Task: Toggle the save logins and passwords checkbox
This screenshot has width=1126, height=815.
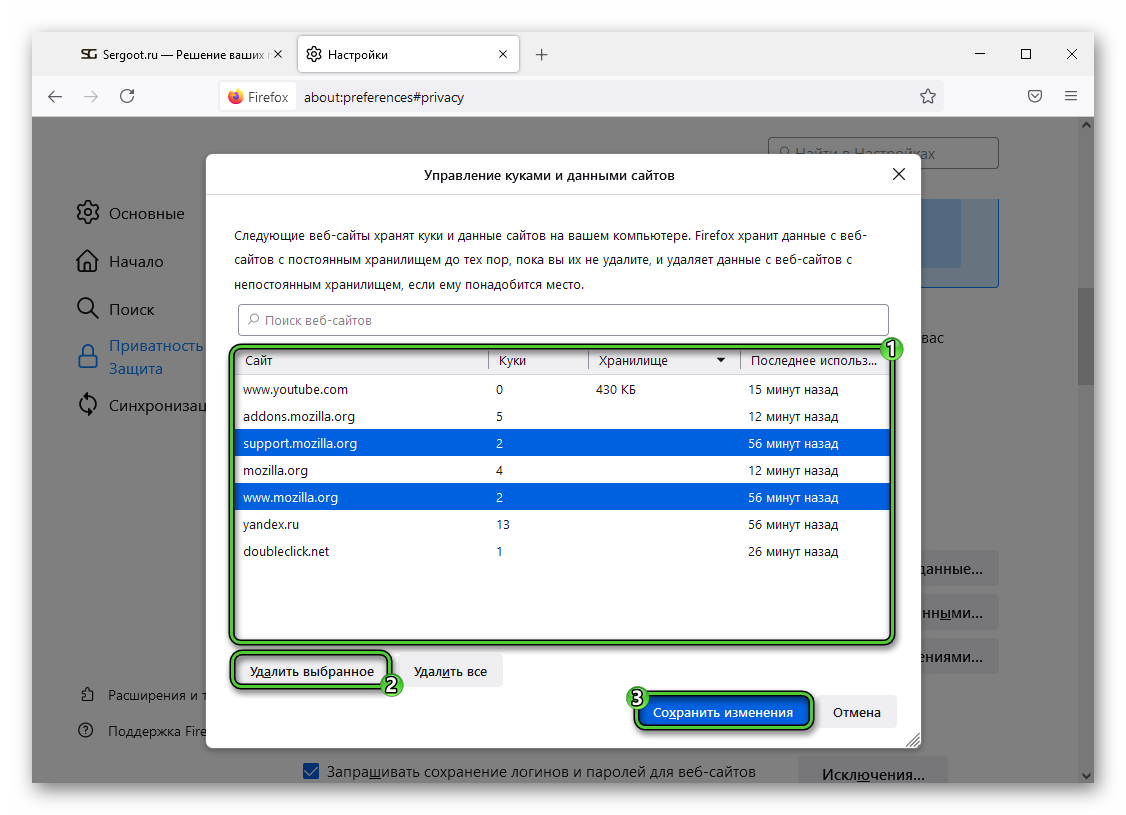Action: [311, 771]
